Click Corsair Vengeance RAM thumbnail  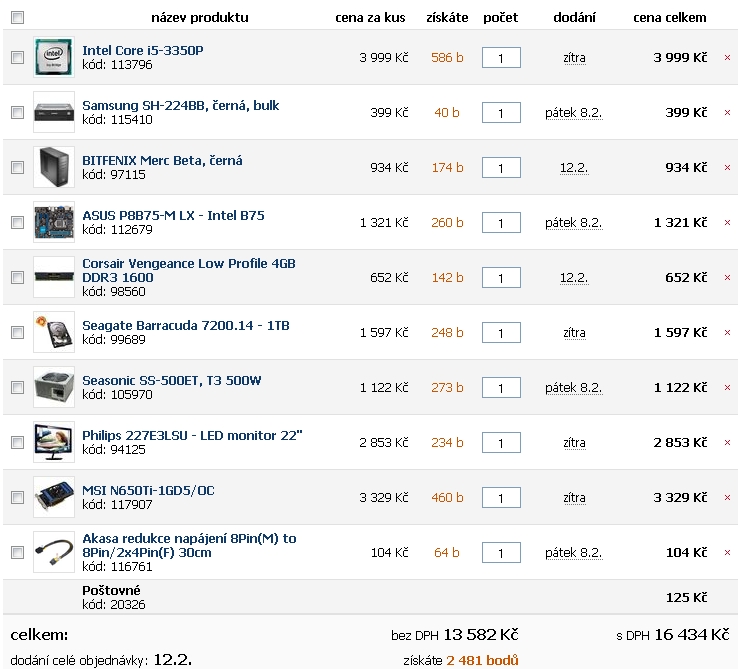(54, 277)
